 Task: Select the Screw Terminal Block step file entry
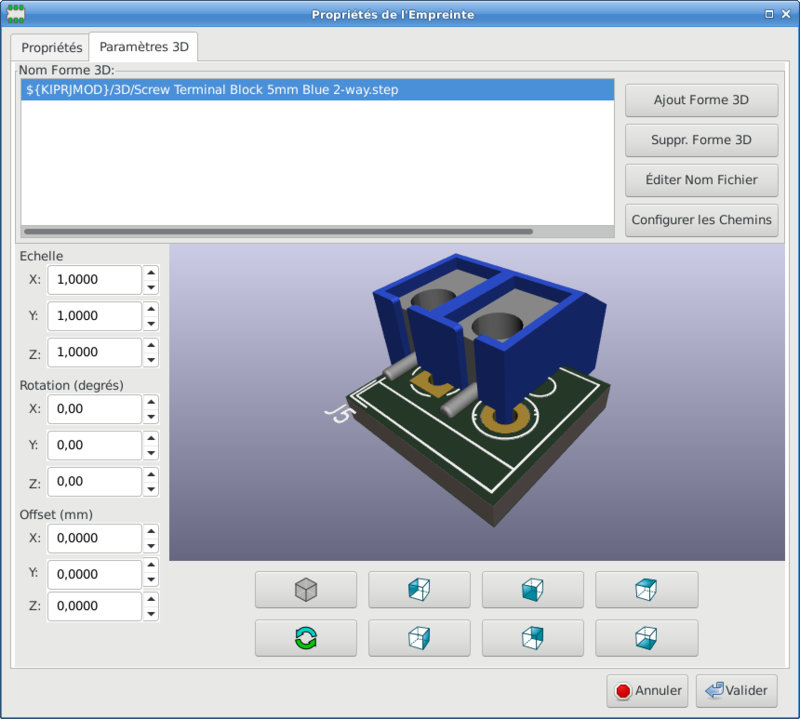[x=317, y=90]
